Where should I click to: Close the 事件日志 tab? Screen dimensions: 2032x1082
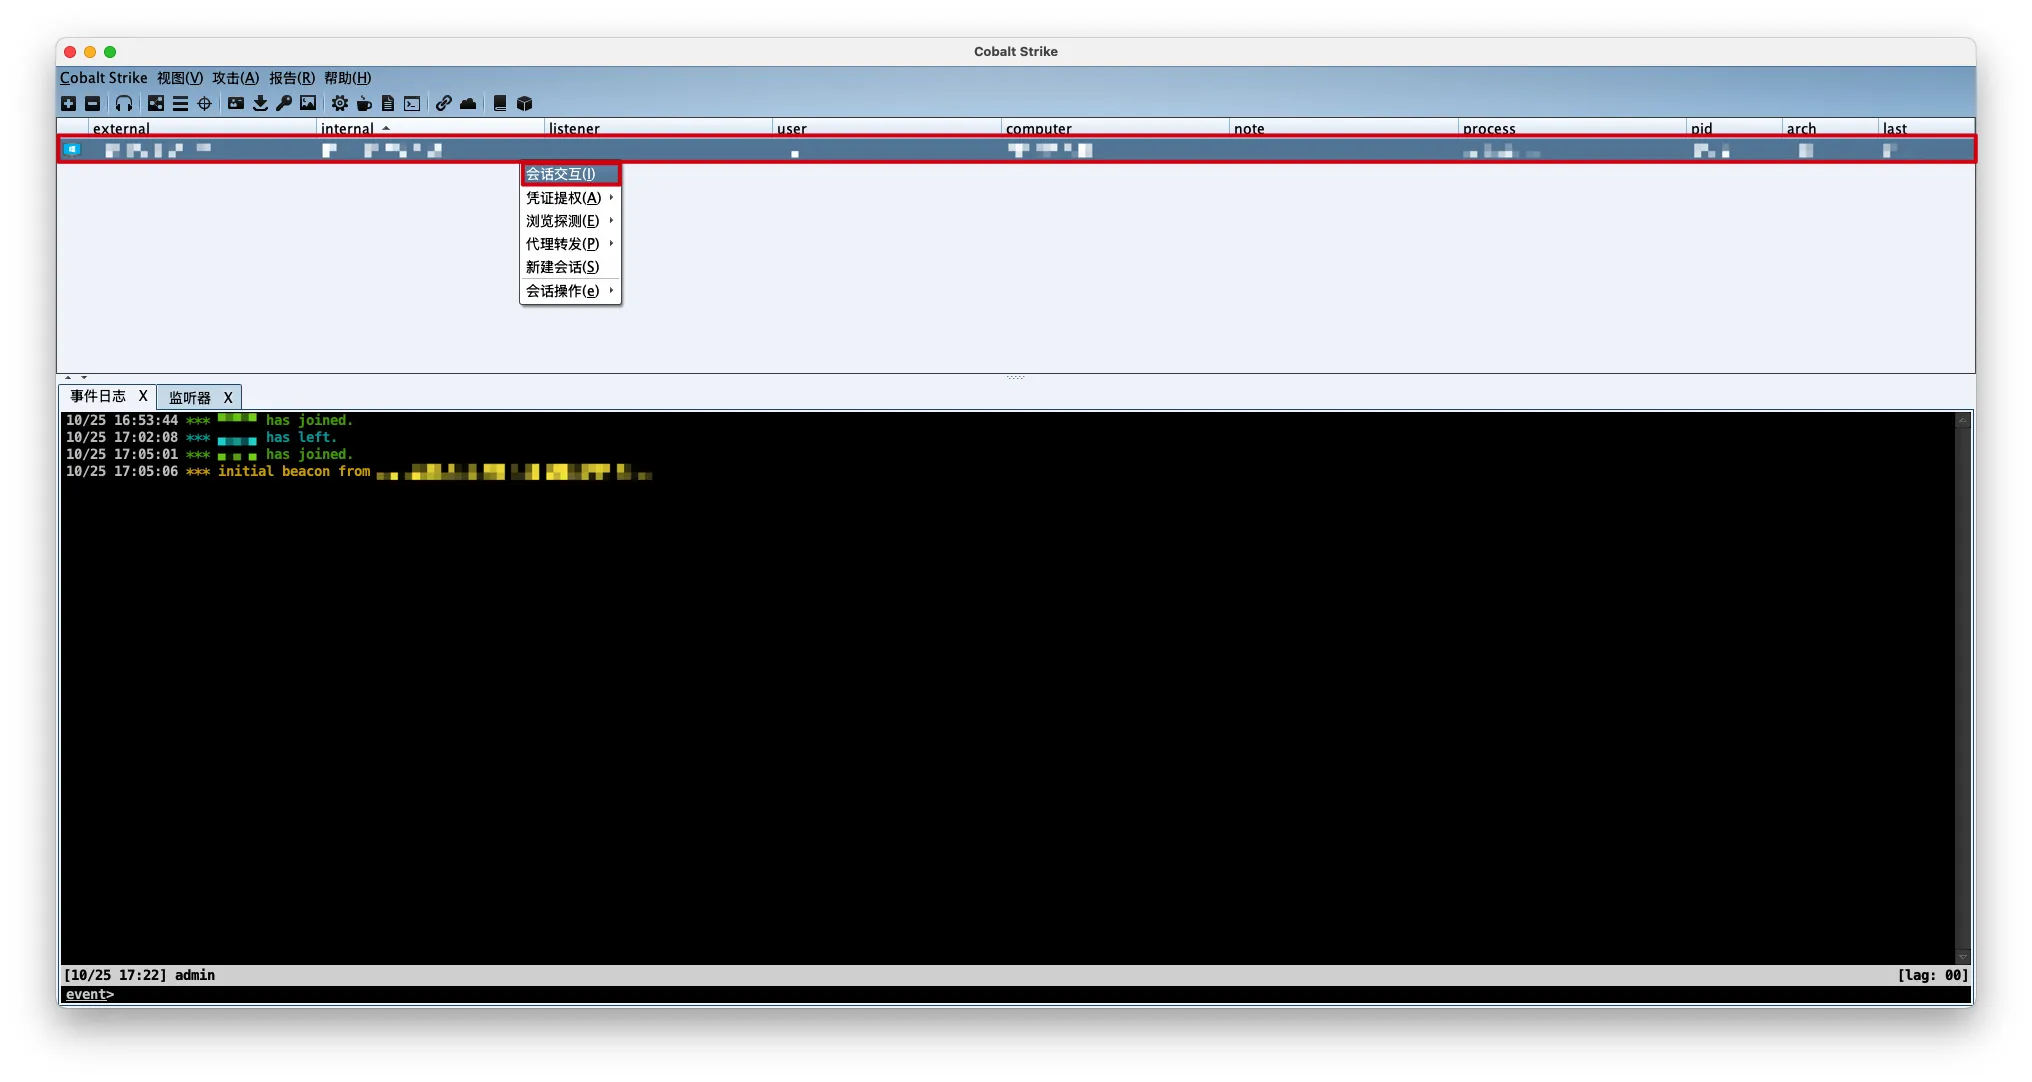pos(143,397)
